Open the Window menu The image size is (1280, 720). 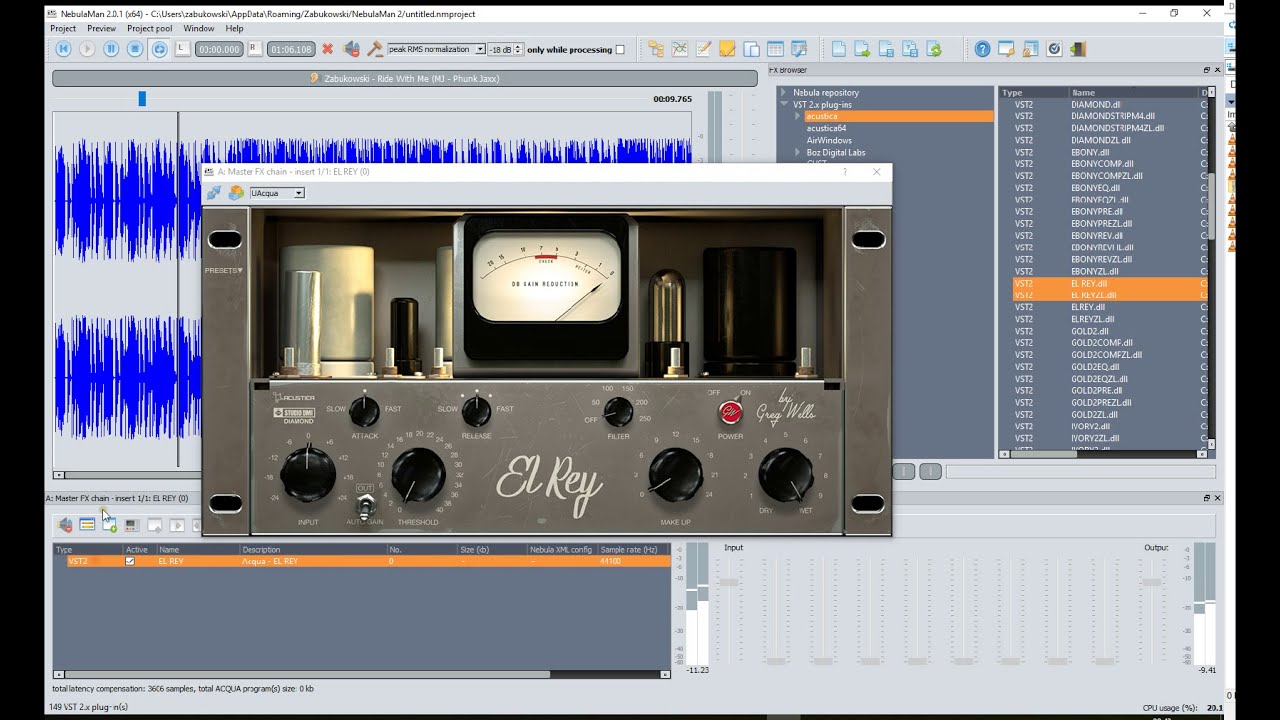click(x=198, y=29)
